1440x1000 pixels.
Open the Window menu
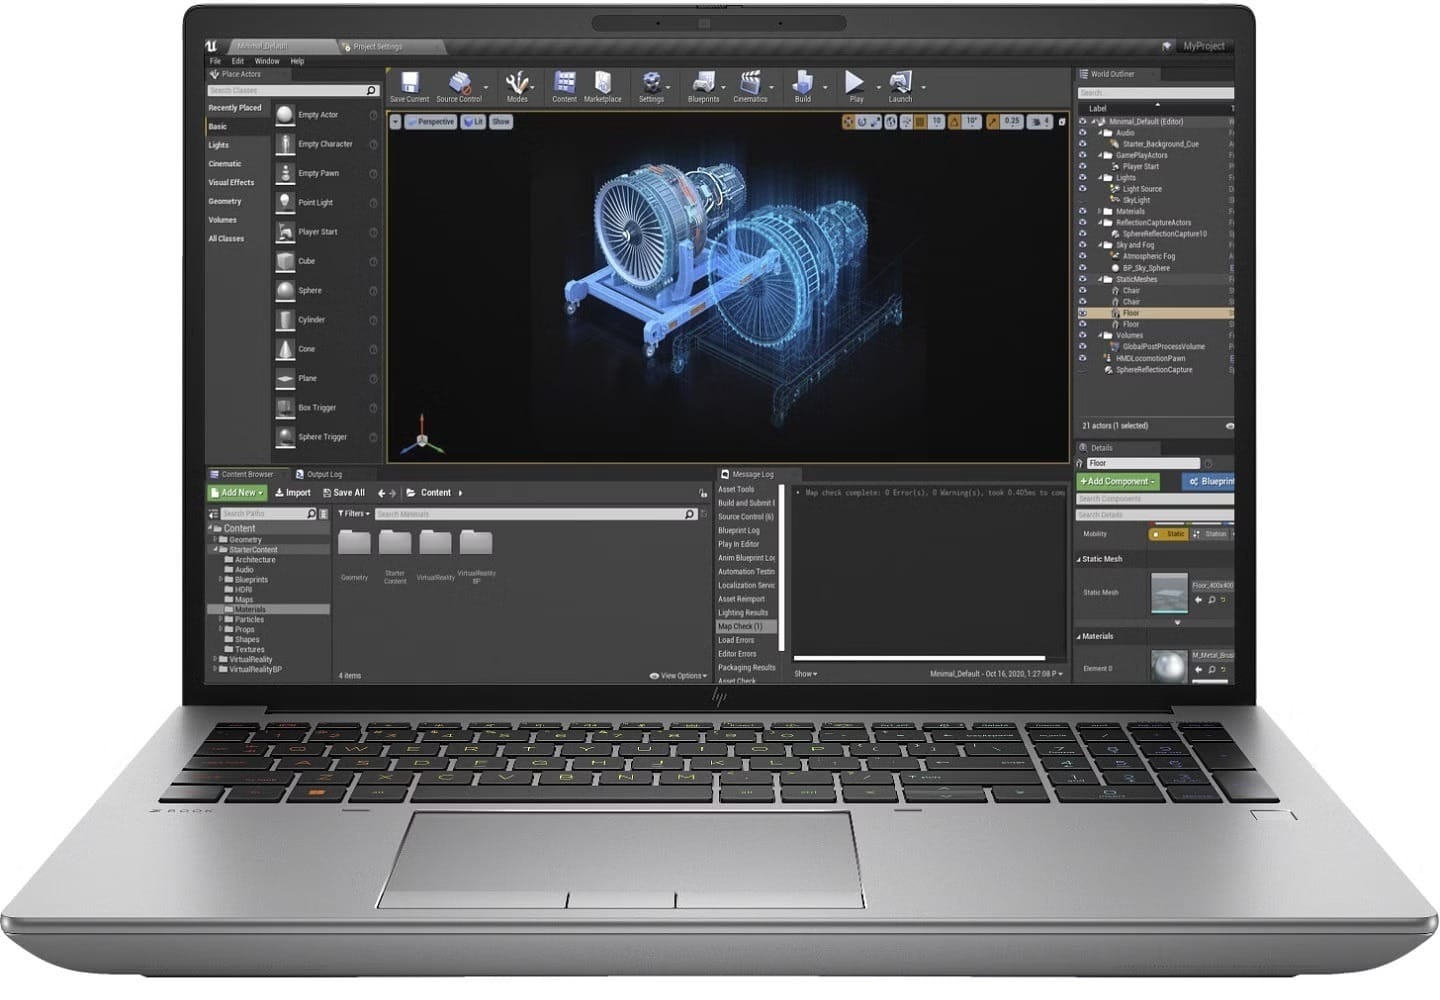click(267, 61)
